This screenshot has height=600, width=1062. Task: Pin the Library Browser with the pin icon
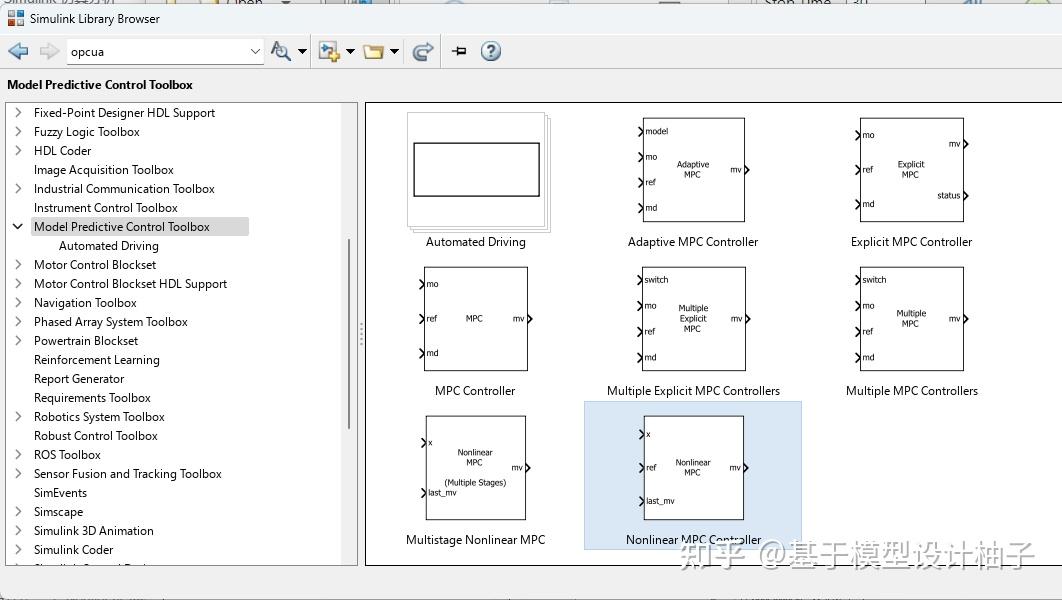tap(458, 51)
